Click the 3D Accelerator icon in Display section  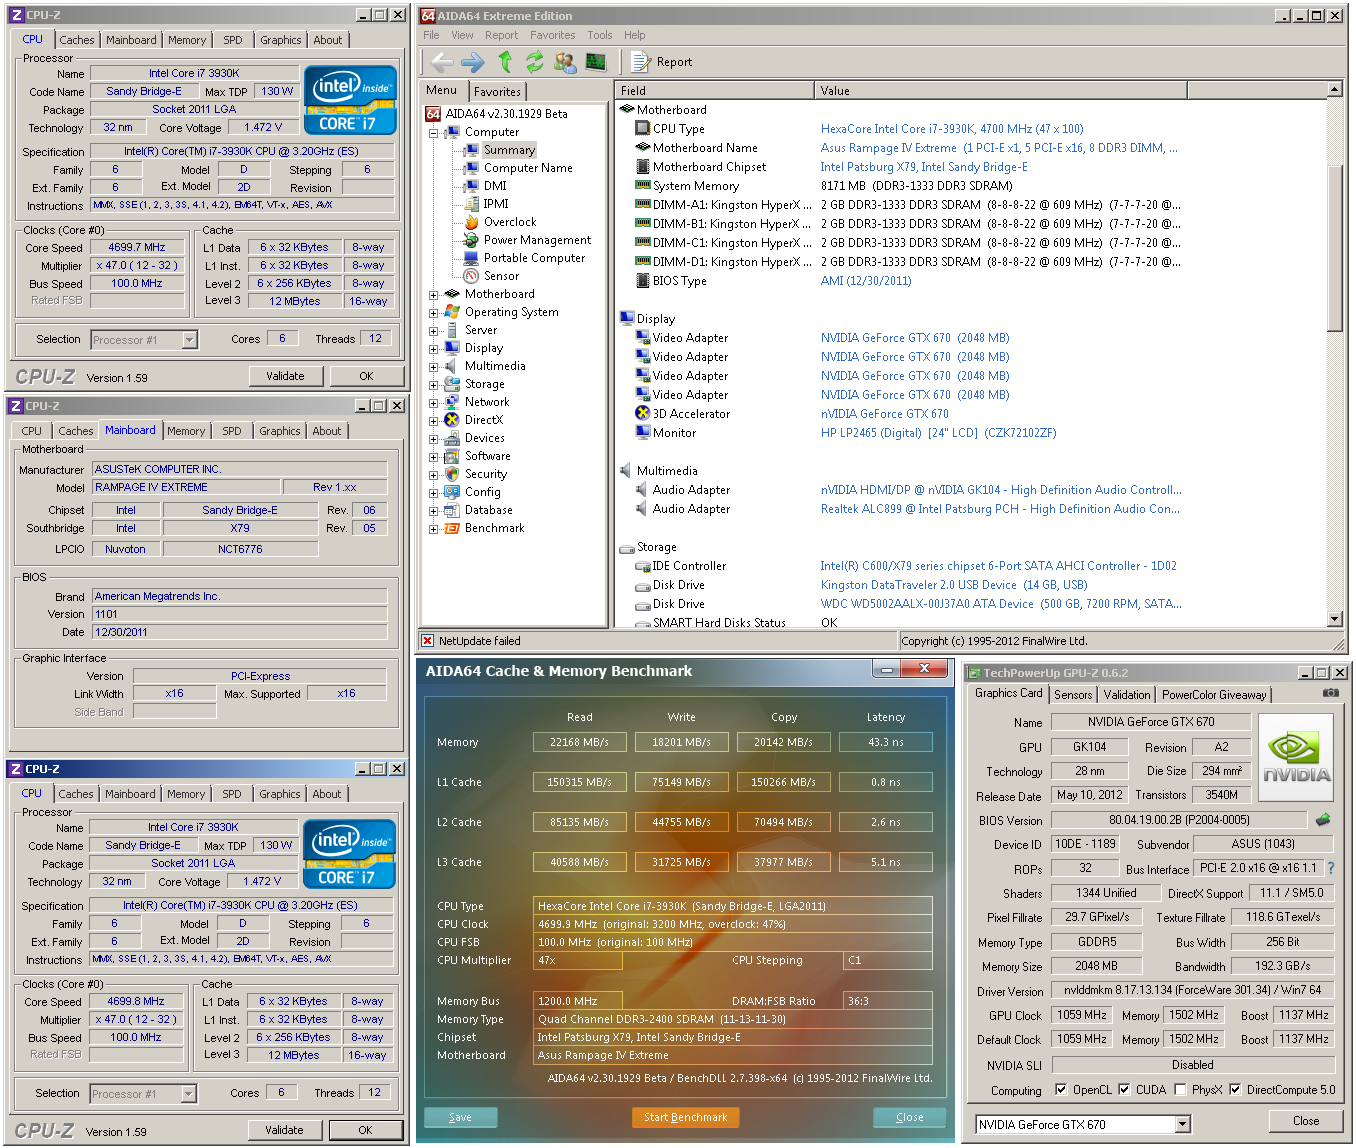[x=643, y=414]
